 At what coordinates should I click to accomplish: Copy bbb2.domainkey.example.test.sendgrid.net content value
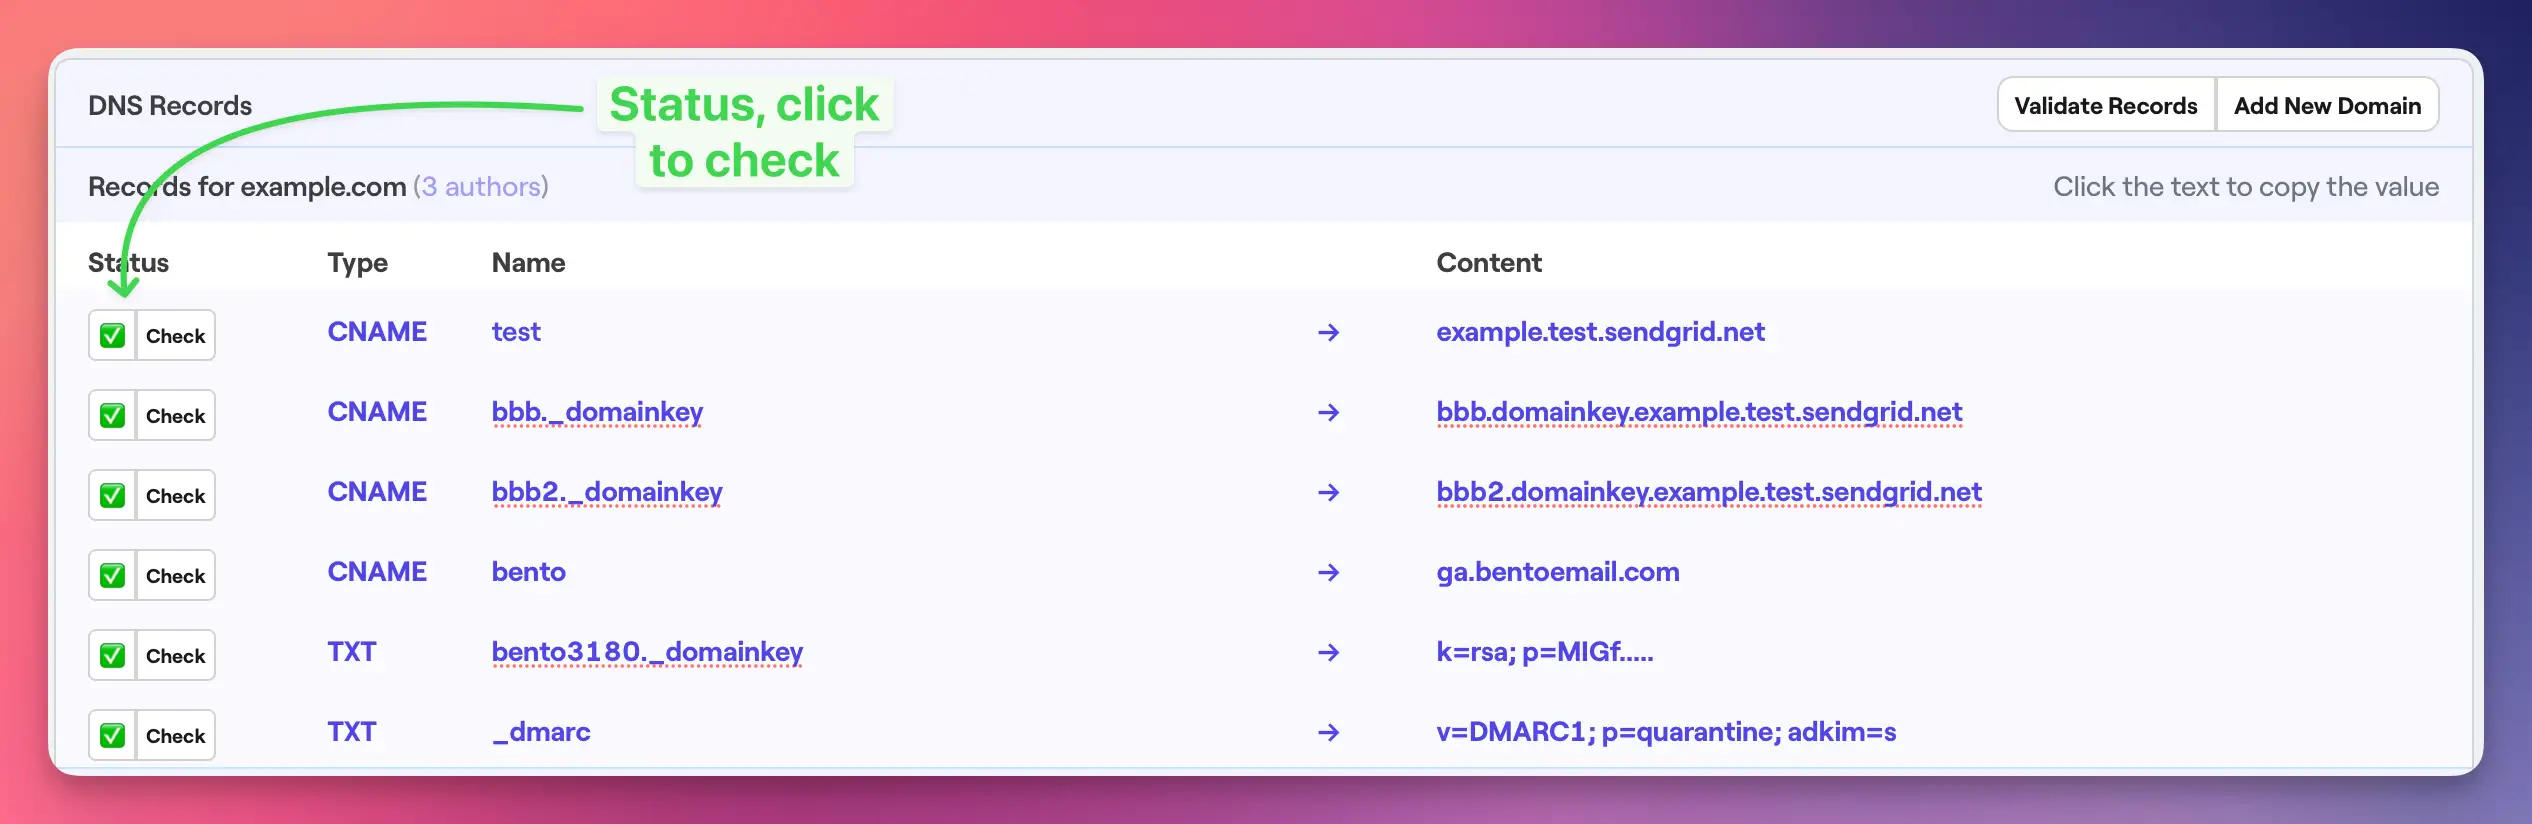[1708, 492]
